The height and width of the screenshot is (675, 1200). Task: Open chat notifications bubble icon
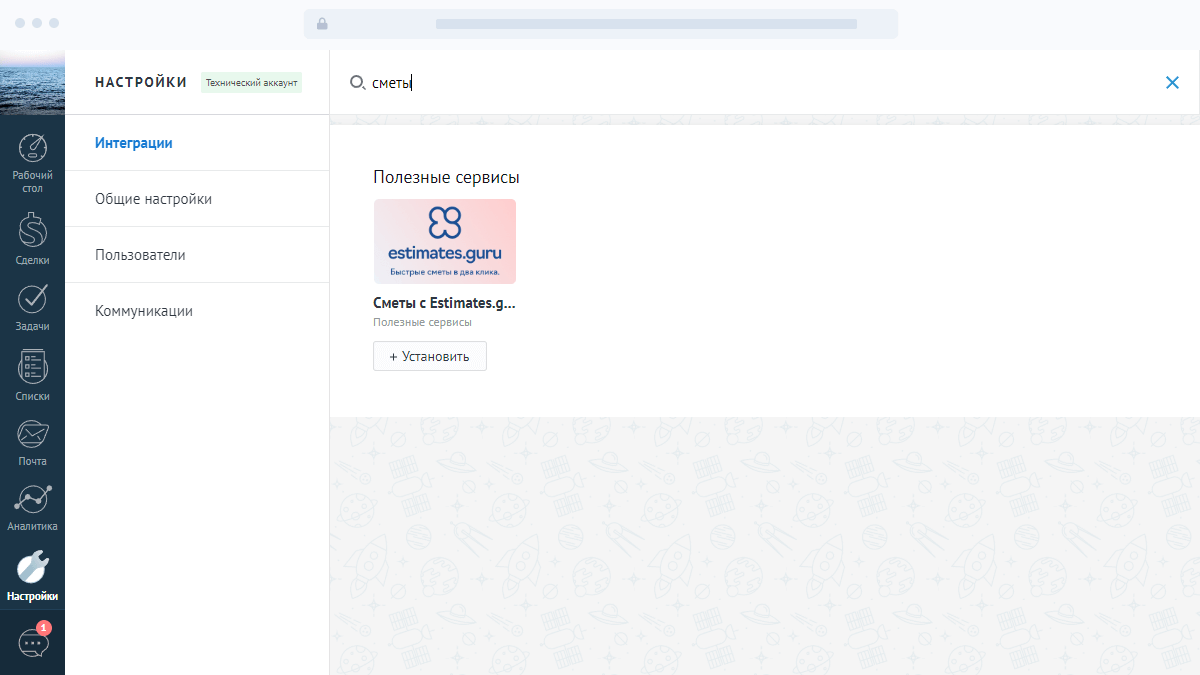[33, 642]
